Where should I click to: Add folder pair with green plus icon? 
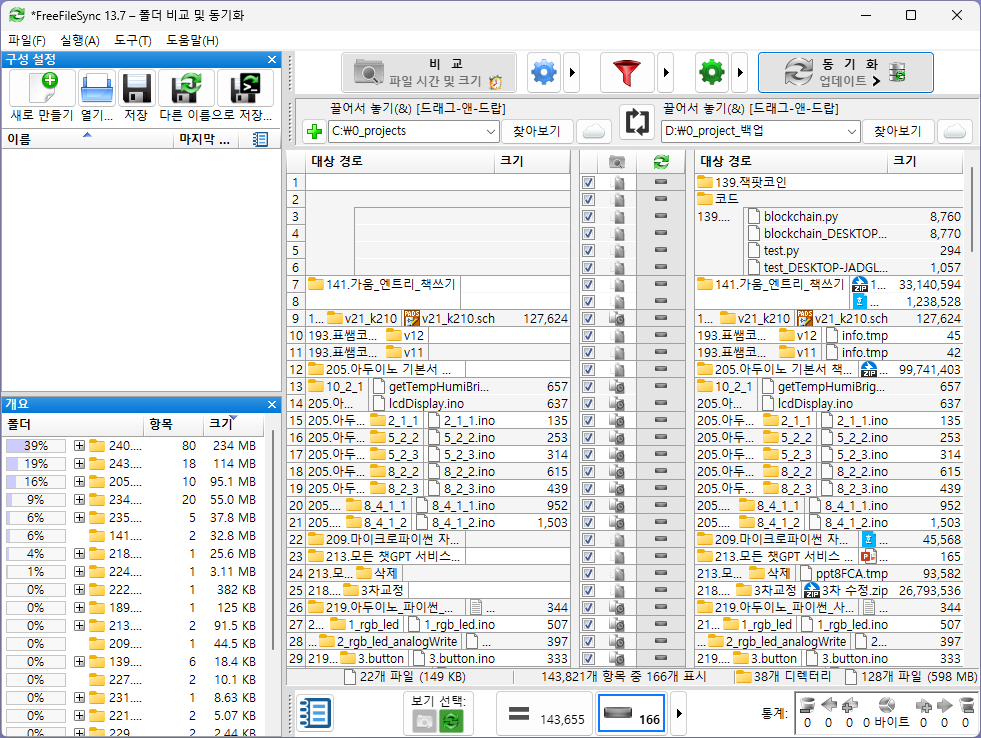point(314,131)
